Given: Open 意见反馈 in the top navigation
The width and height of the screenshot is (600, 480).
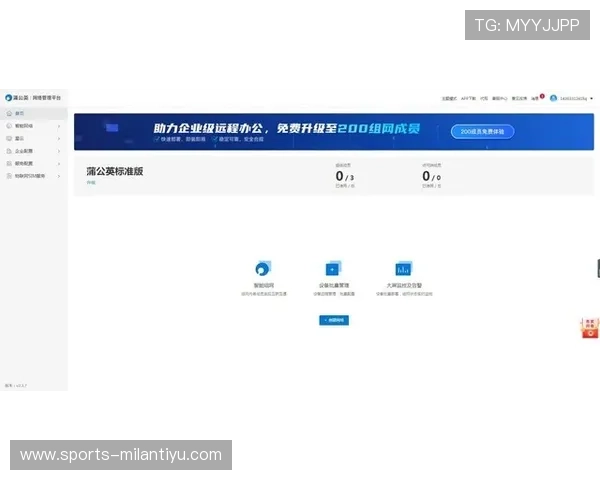Looking at the screenshot, I should click(x=519, y=98).
